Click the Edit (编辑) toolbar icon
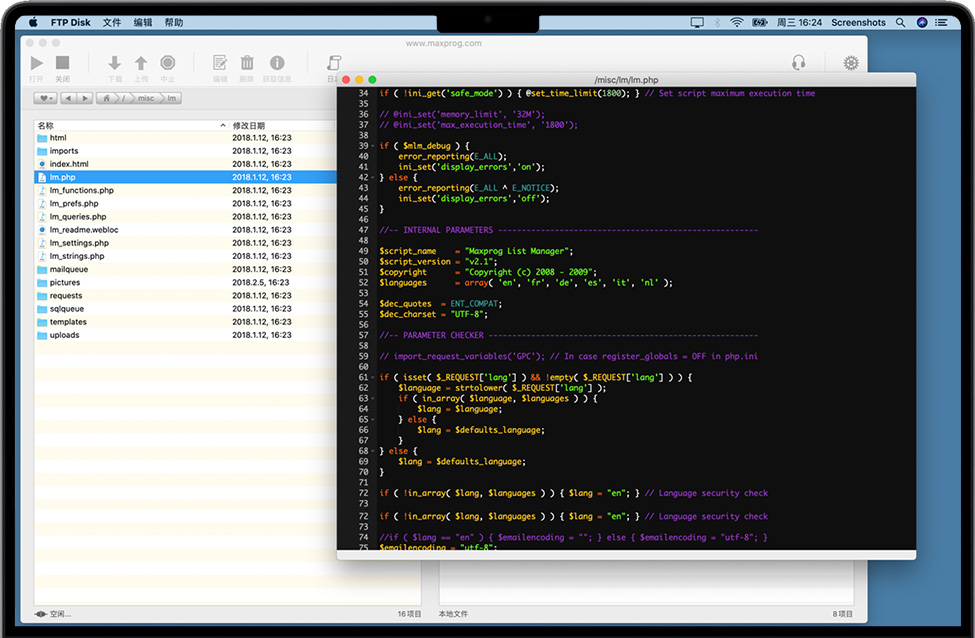Image resolution: width=975 pixels, height=638 pixels. click(220, 63)
